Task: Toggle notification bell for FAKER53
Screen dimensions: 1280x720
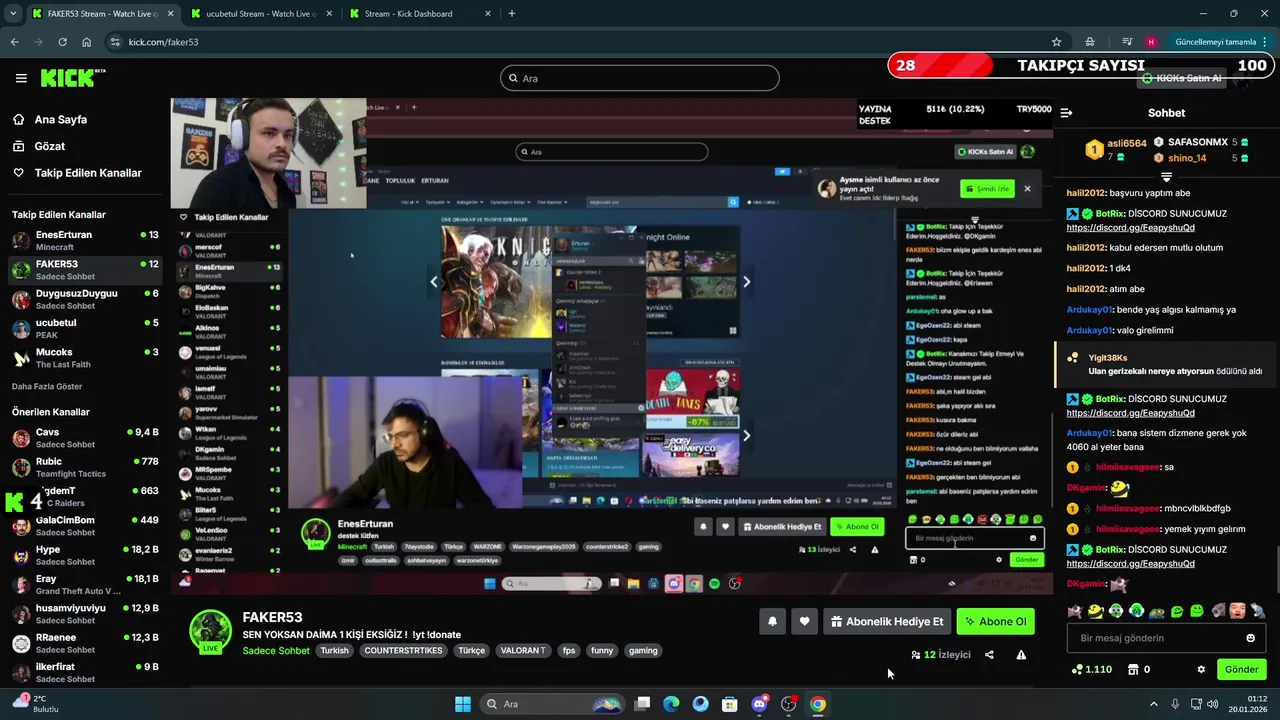Action: [x=772, y=621]
